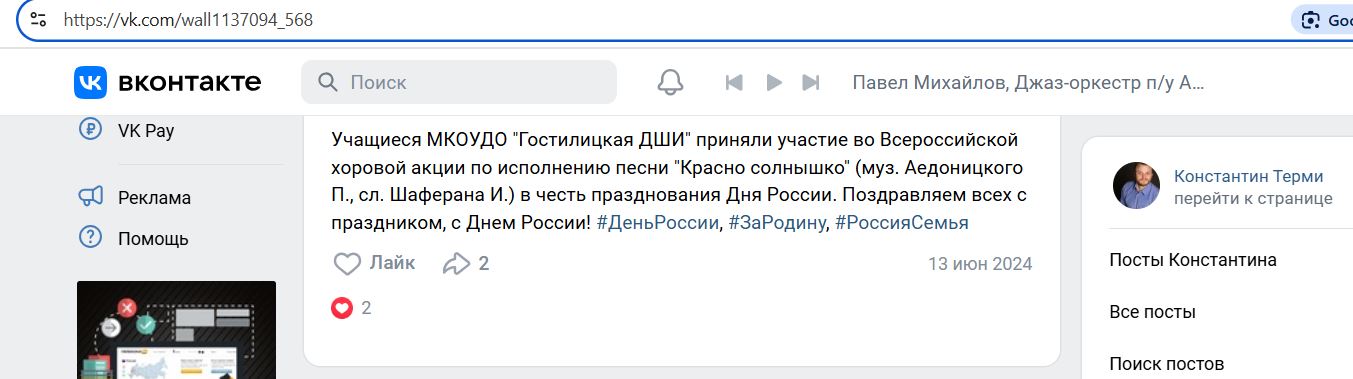Share the post via arrow icon

[466, 264]
